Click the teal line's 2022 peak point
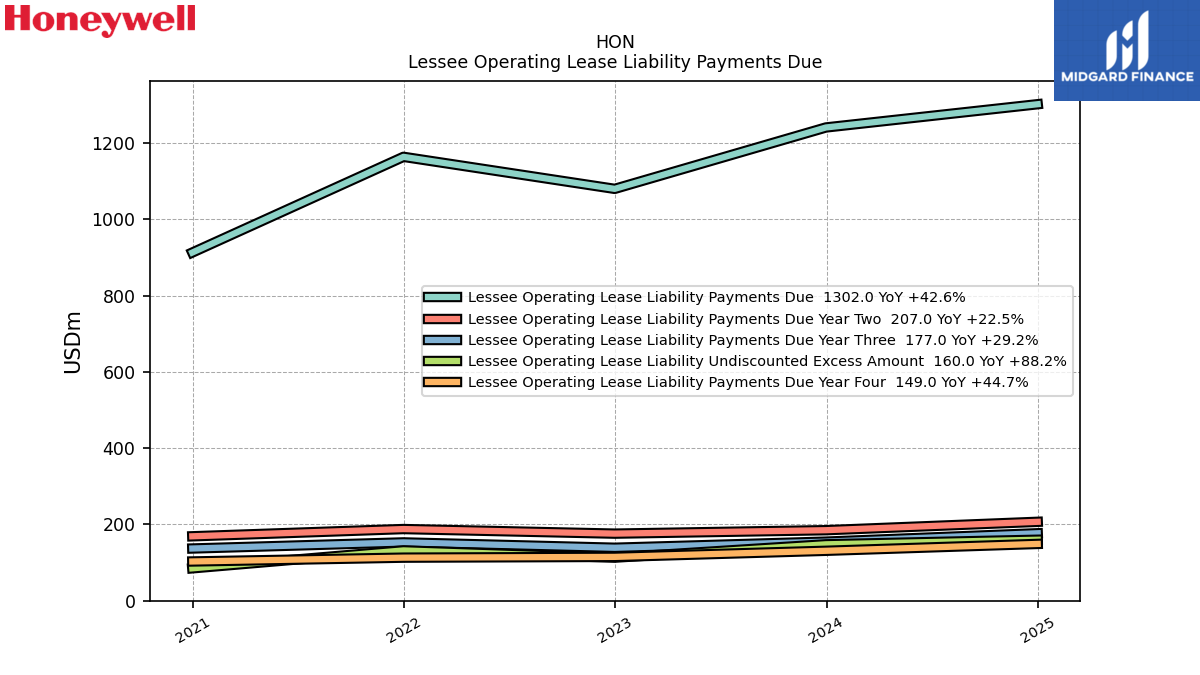Screen dimensions: 1200x675 (x=404, y=156)
